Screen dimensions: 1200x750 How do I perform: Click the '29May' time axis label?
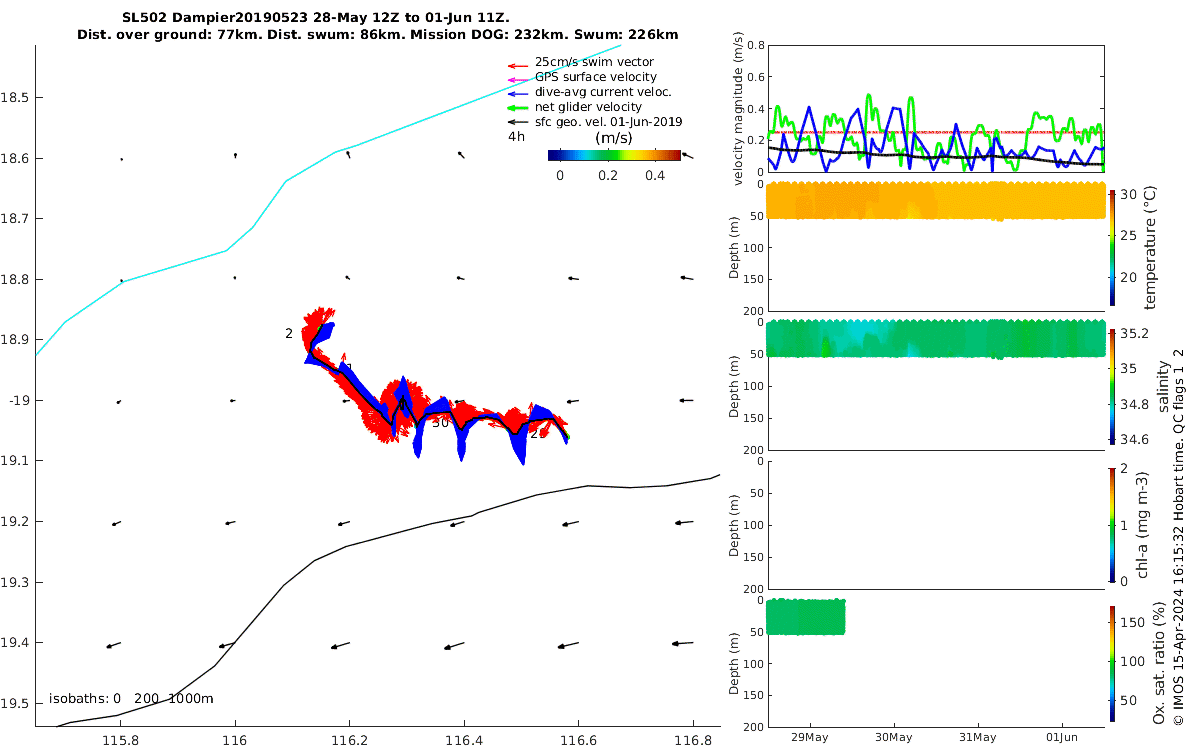coord(808,738)
